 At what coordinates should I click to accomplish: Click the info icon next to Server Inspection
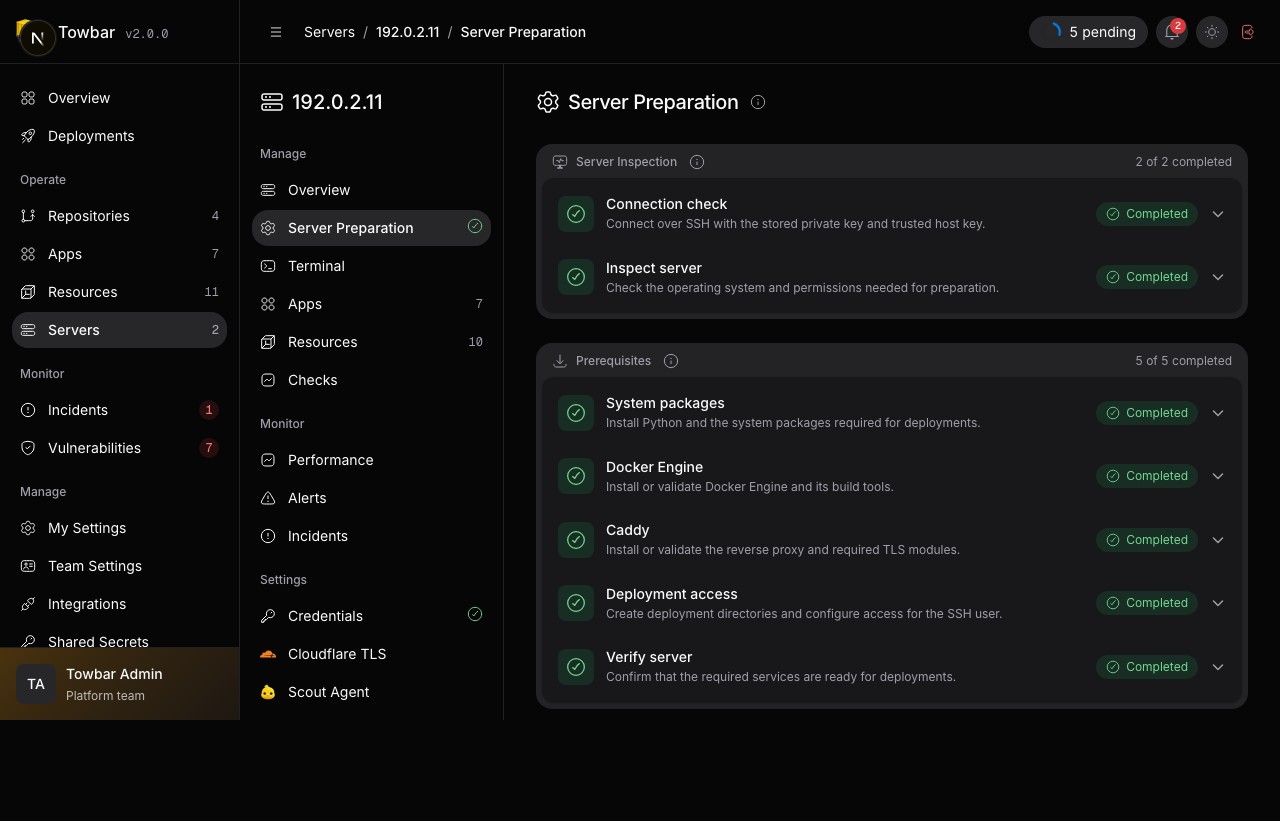697,162
